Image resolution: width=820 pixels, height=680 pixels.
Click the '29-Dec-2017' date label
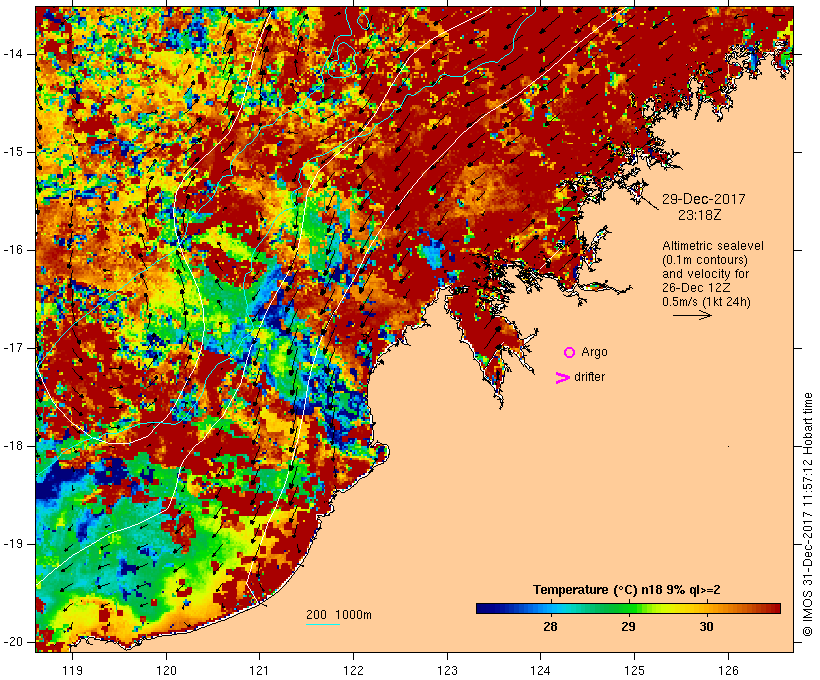click(x=703, y=199)
